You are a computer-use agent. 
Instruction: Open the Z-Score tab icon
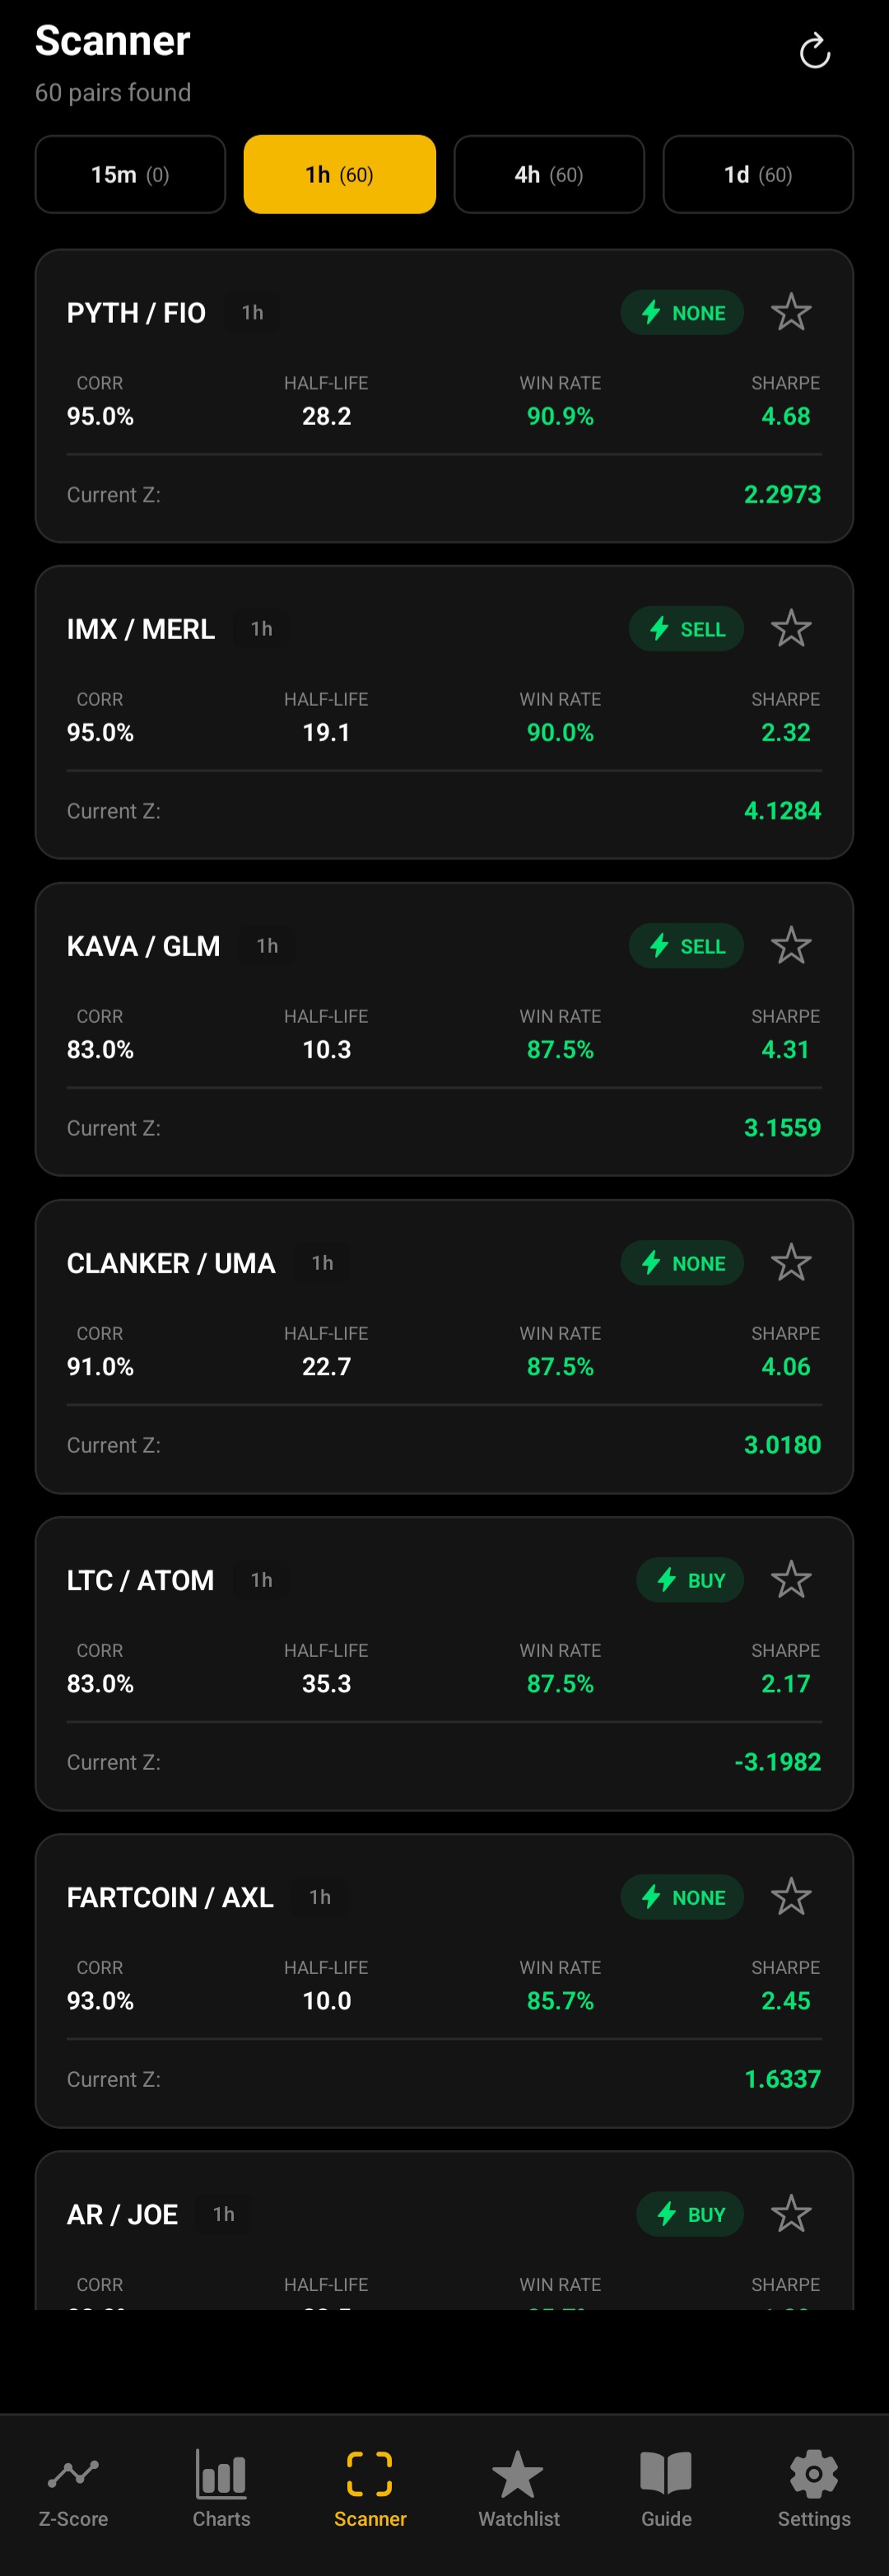(x=73, y=2475)
